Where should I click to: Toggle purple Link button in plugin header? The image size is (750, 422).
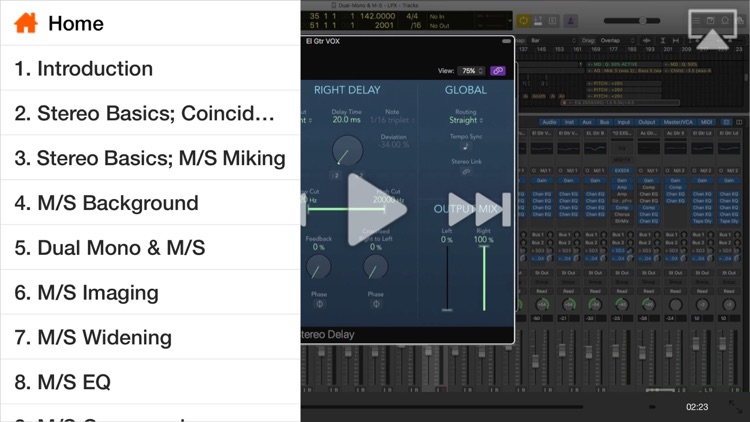497,71
